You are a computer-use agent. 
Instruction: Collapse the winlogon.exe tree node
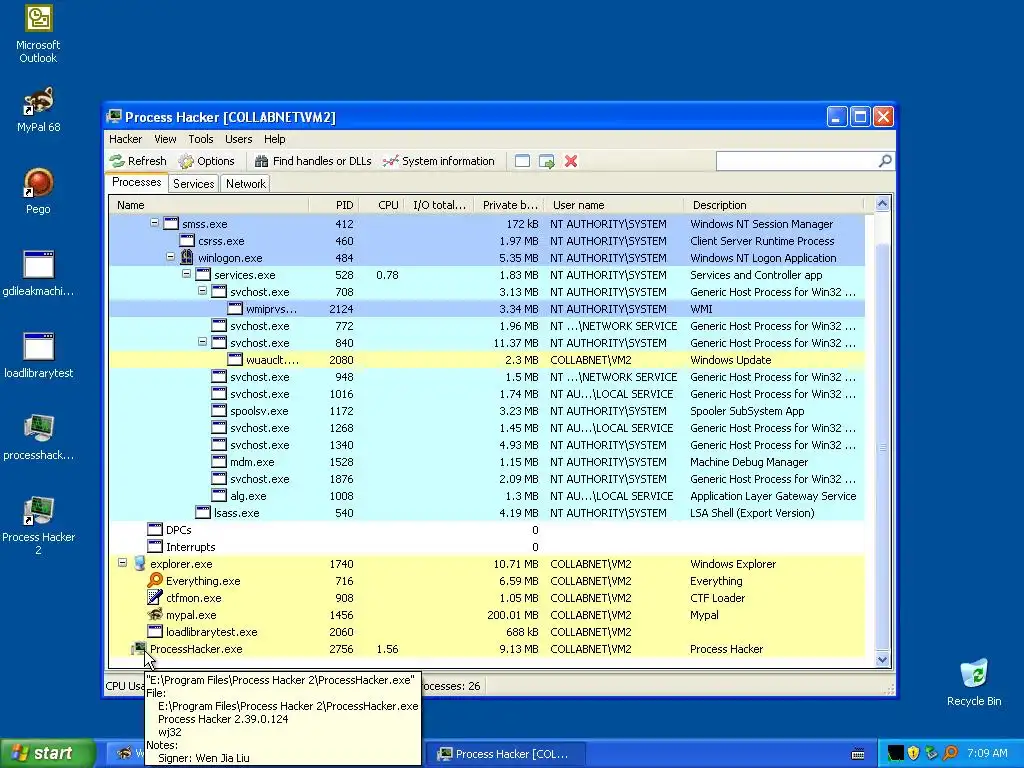[170, 257]
